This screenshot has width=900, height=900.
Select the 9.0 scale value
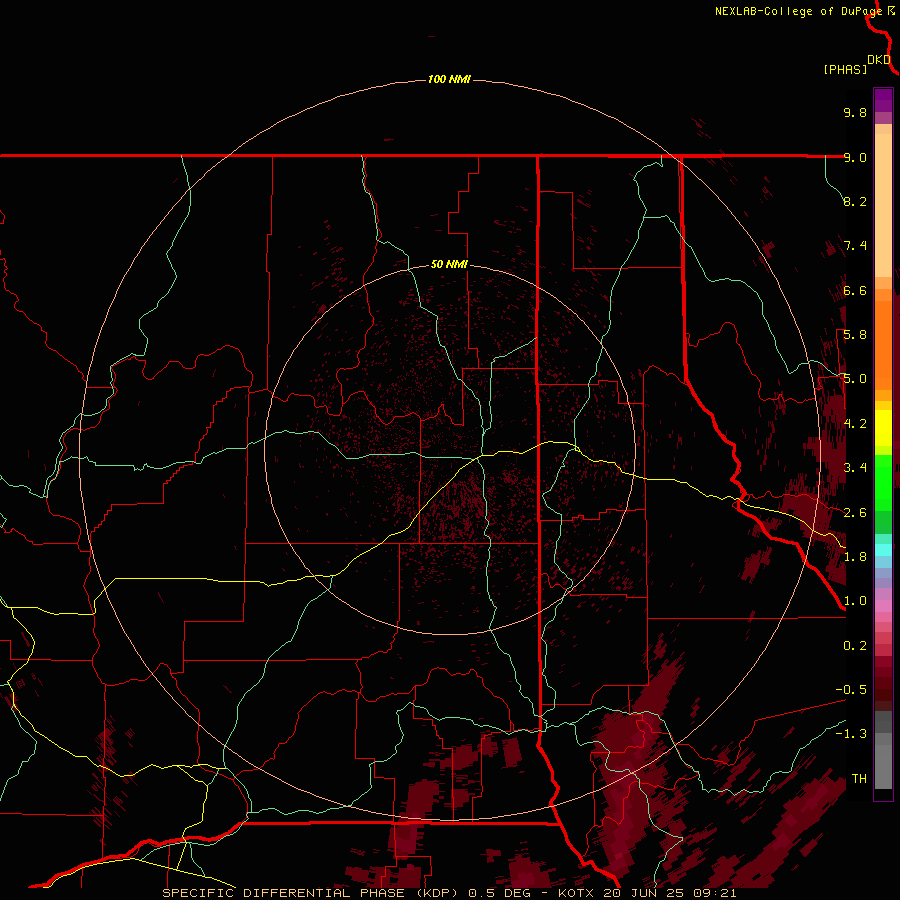point(855,157)
